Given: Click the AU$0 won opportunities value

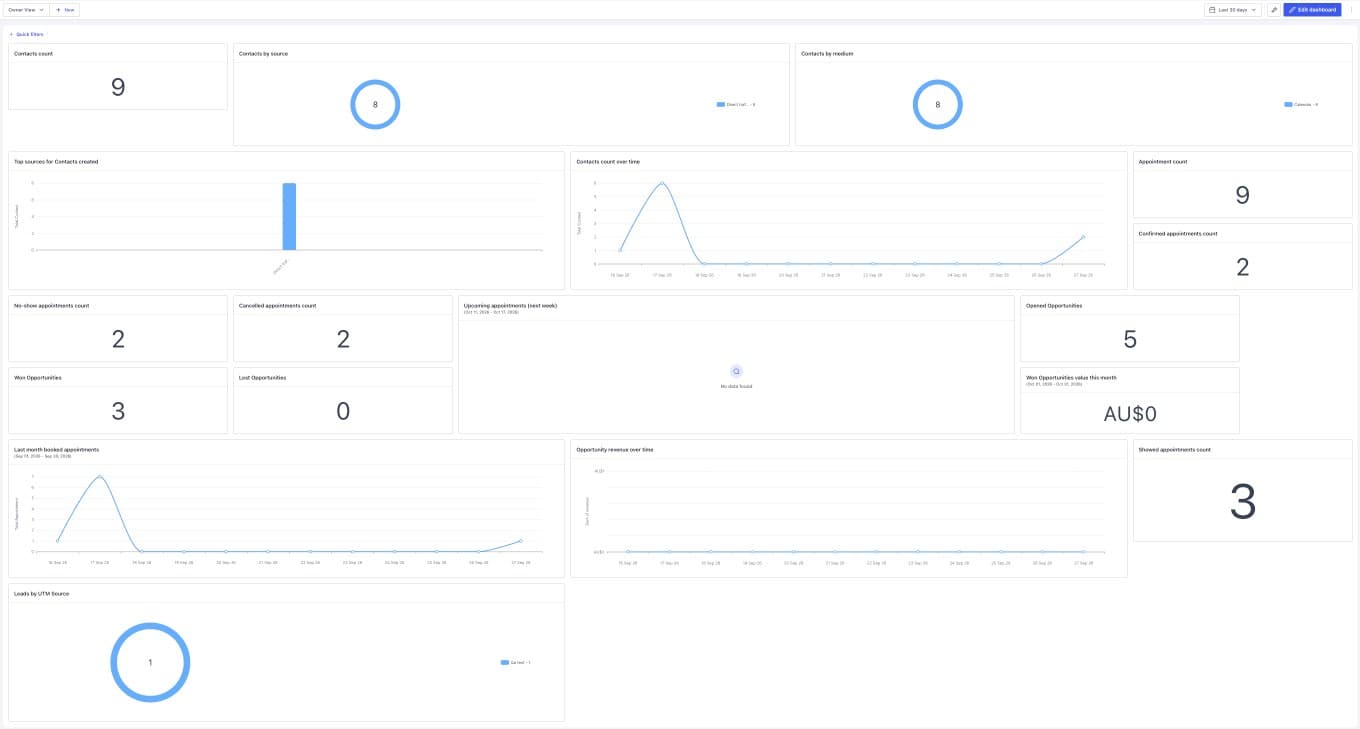Looking at the screenshot, I should [x=1130, y=414].
